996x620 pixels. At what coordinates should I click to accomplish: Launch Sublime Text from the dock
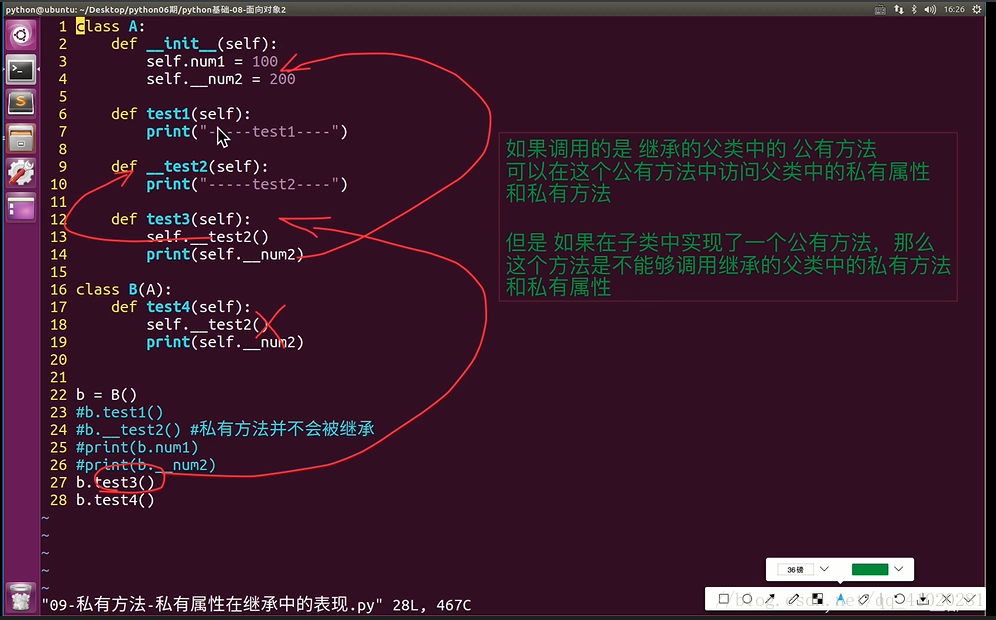click(20, 103)
